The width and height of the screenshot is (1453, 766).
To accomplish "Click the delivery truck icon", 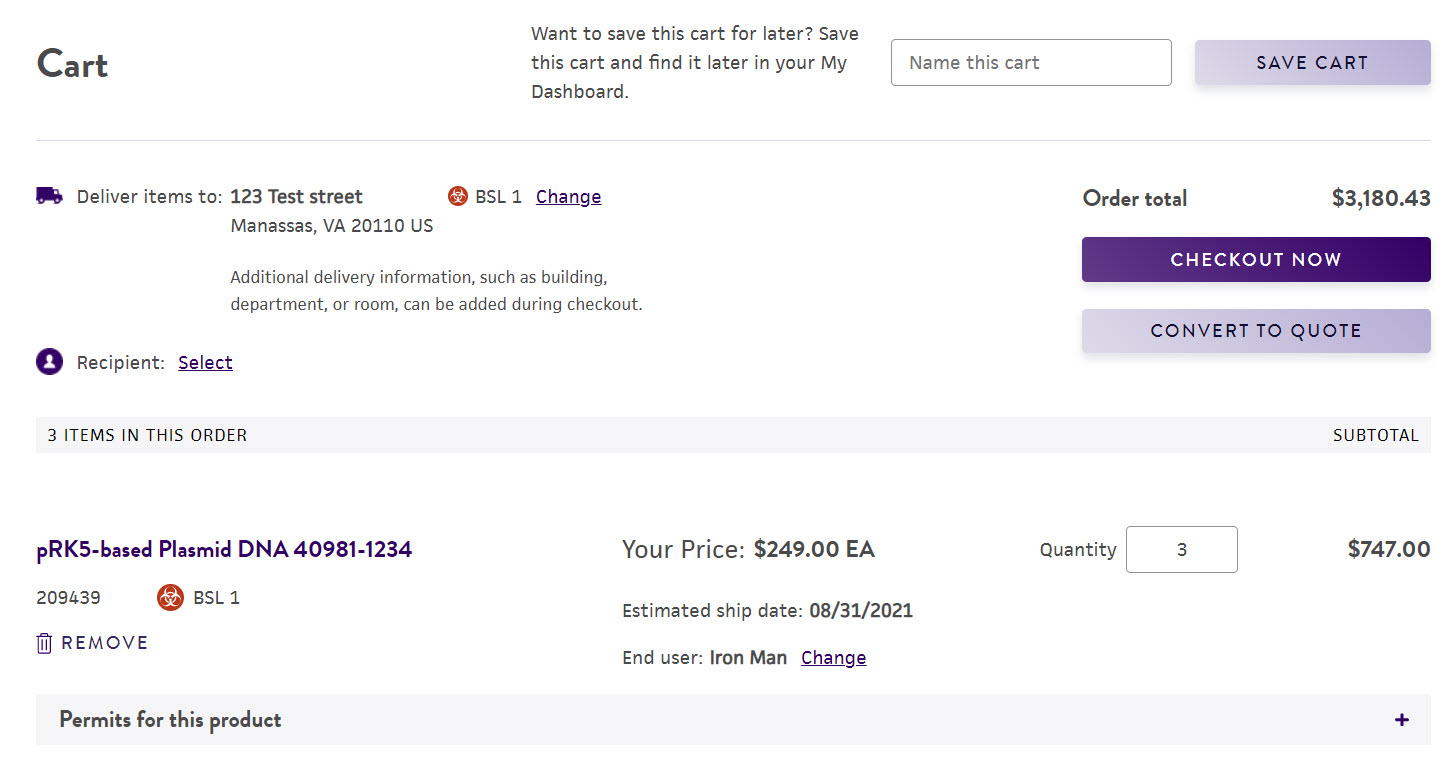I will click(x=49, y=196).
